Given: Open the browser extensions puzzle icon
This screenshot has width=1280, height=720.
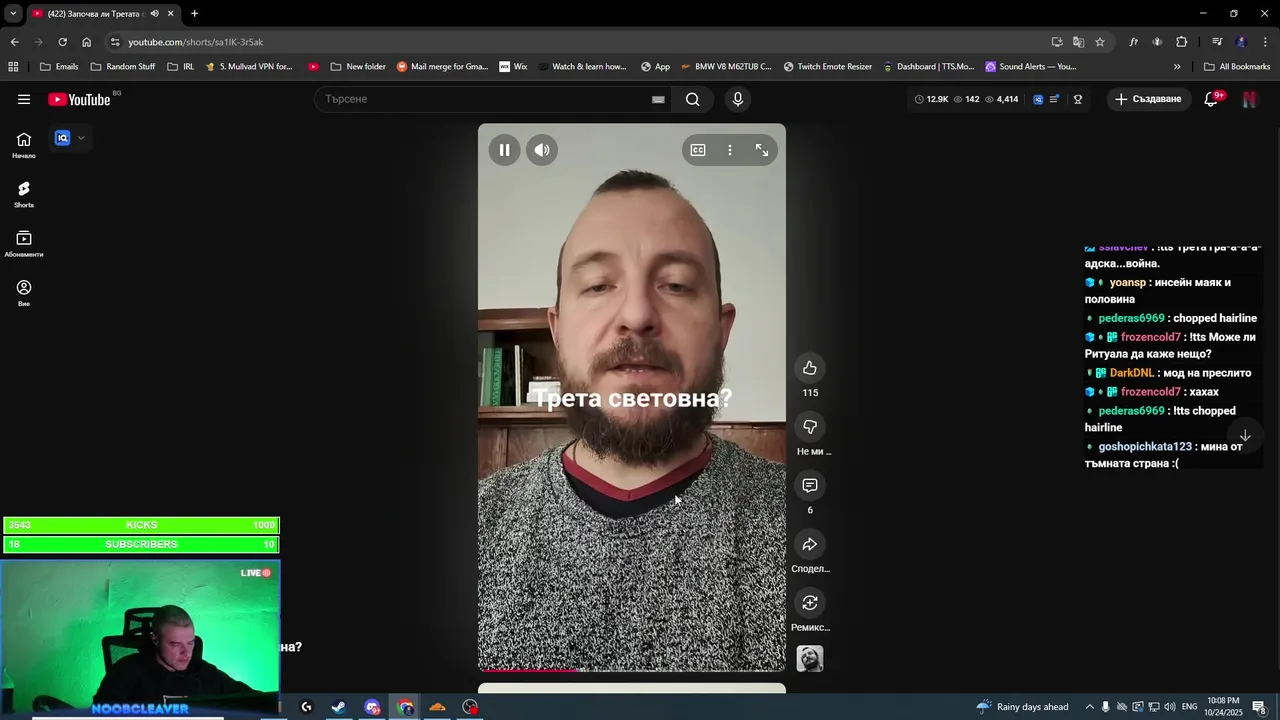Looking at the screenshot, I should click(1182, 42).
